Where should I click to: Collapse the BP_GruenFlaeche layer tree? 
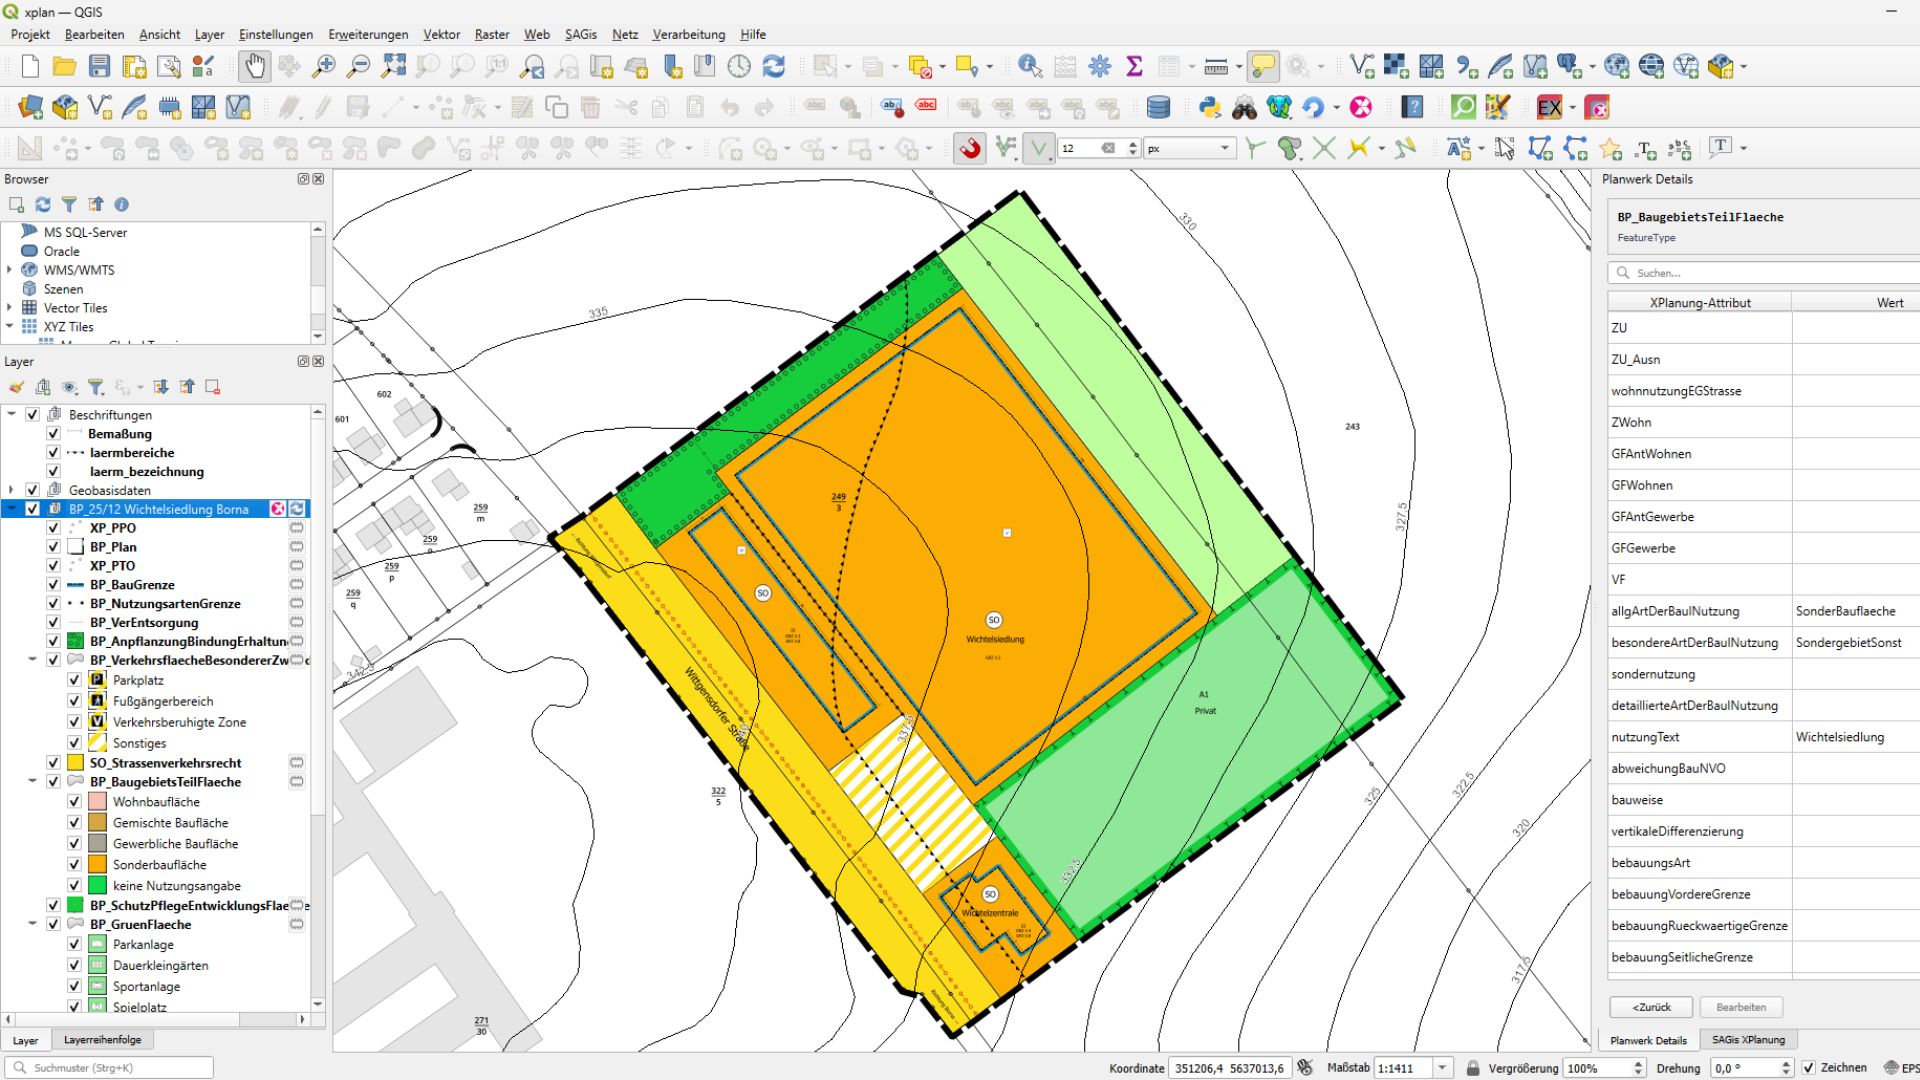pos(32,925)
